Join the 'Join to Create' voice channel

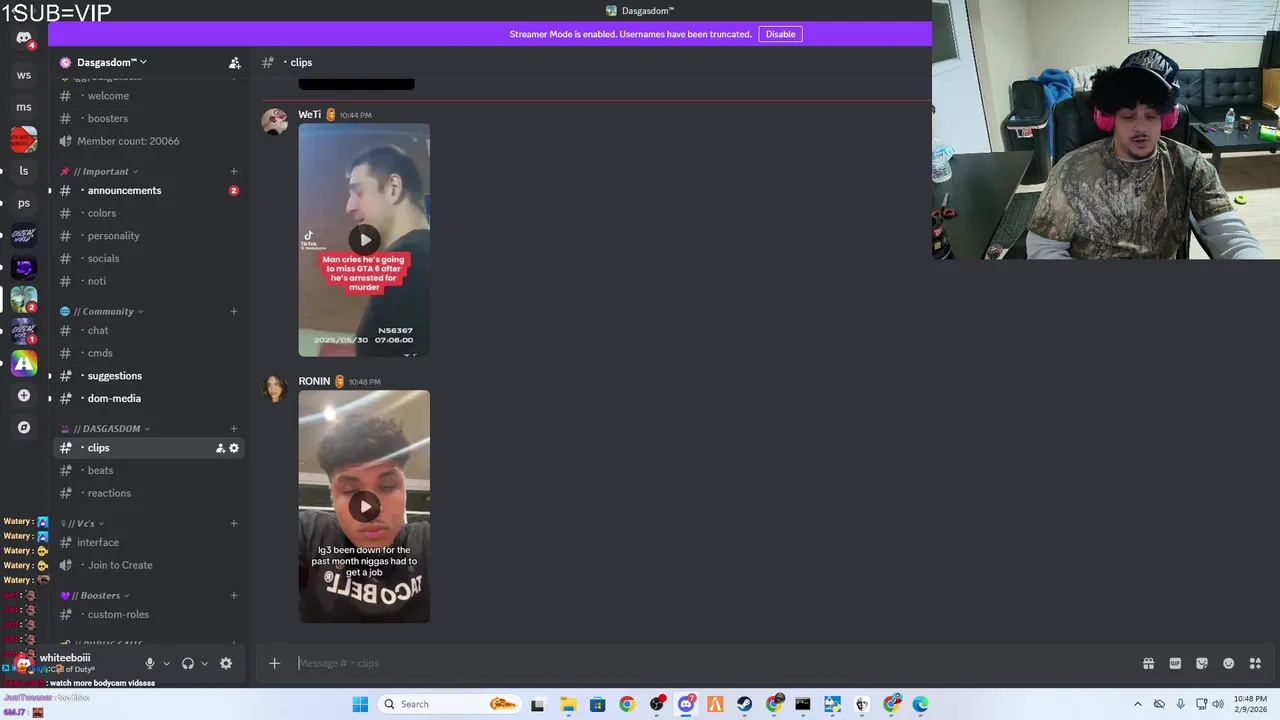point(148,565)
